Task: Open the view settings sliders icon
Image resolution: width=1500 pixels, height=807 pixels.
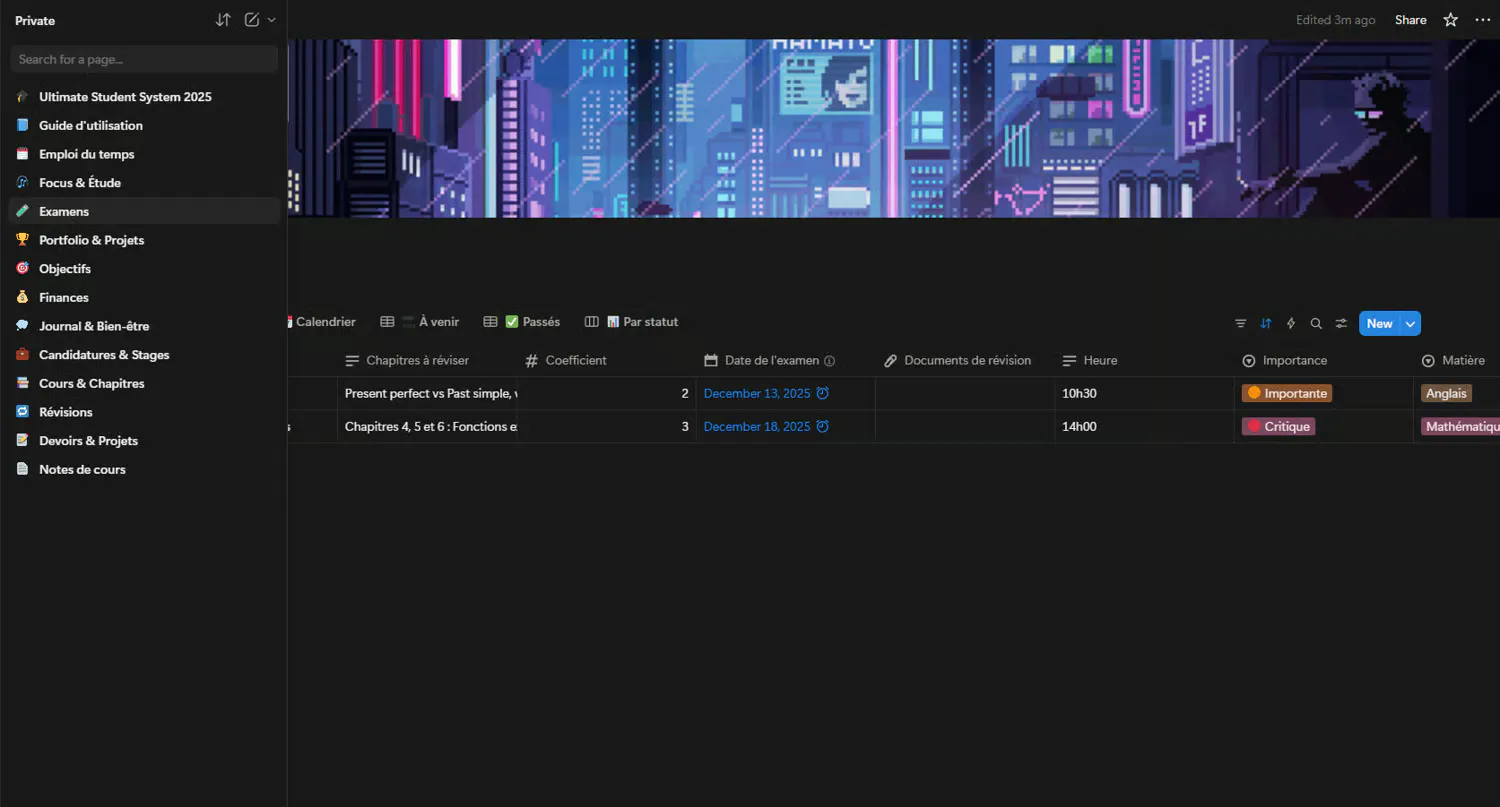Action: 1341,323
